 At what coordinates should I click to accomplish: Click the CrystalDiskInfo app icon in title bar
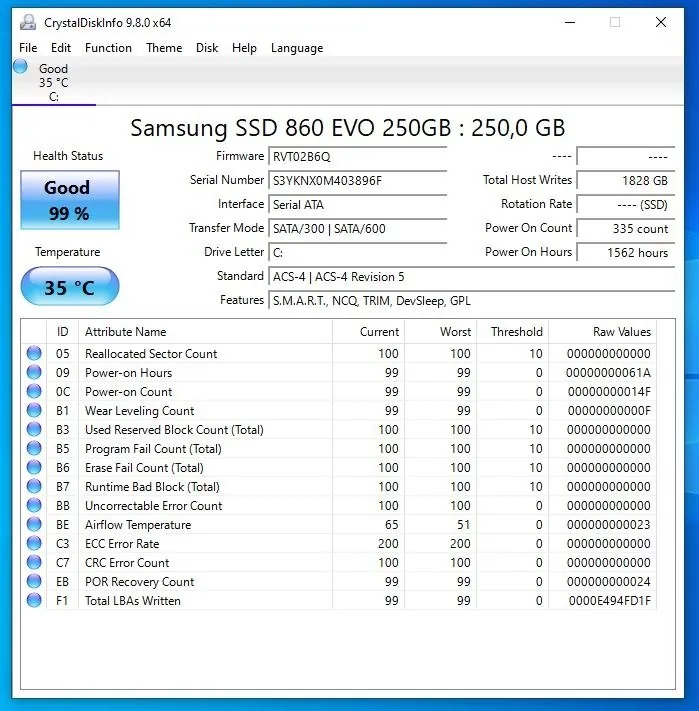tap(28, 22)
